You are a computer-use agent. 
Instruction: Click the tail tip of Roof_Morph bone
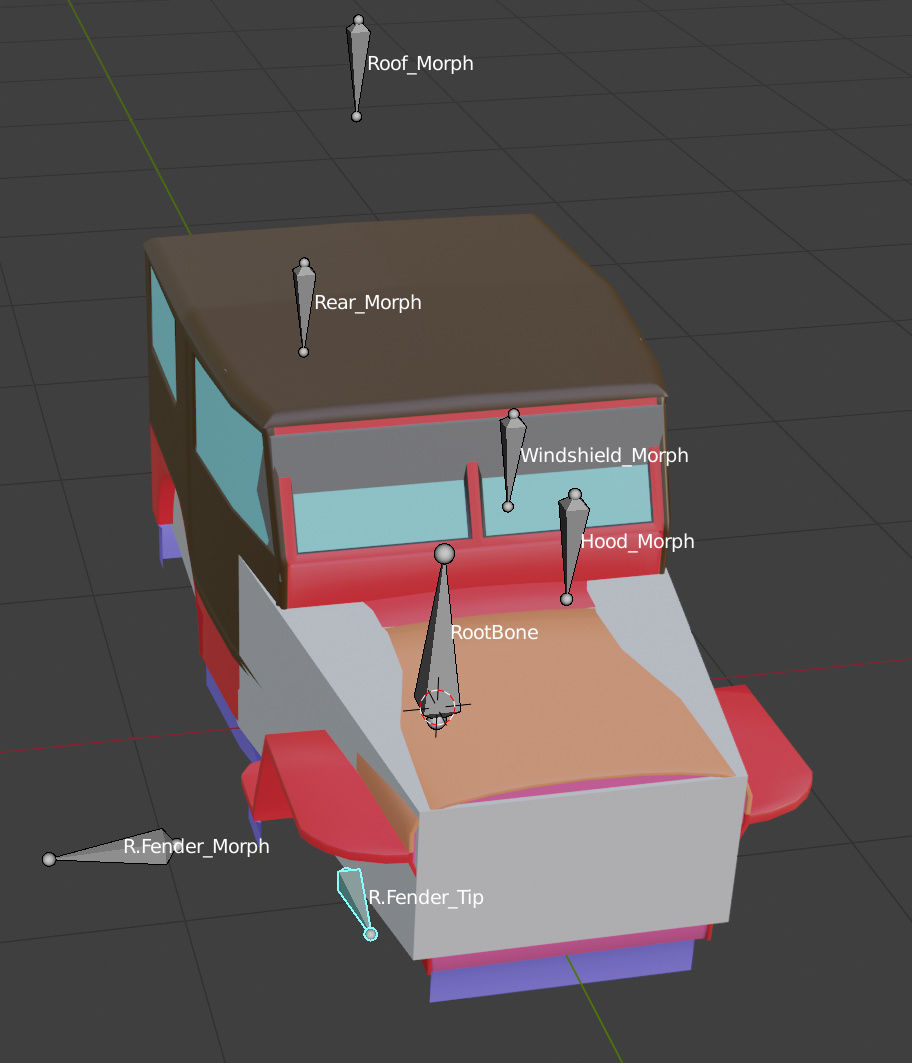tap(356, 117)
